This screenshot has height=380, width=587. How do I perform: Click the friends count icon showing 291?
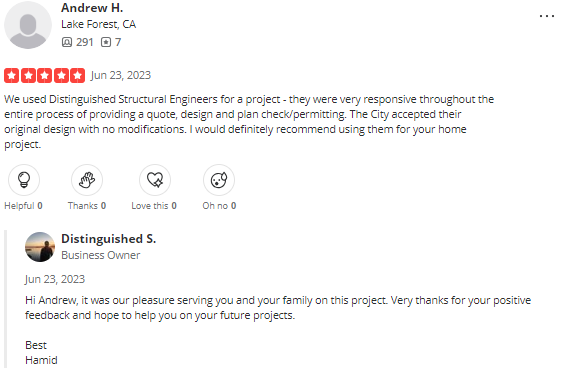[x=67, y=42]
